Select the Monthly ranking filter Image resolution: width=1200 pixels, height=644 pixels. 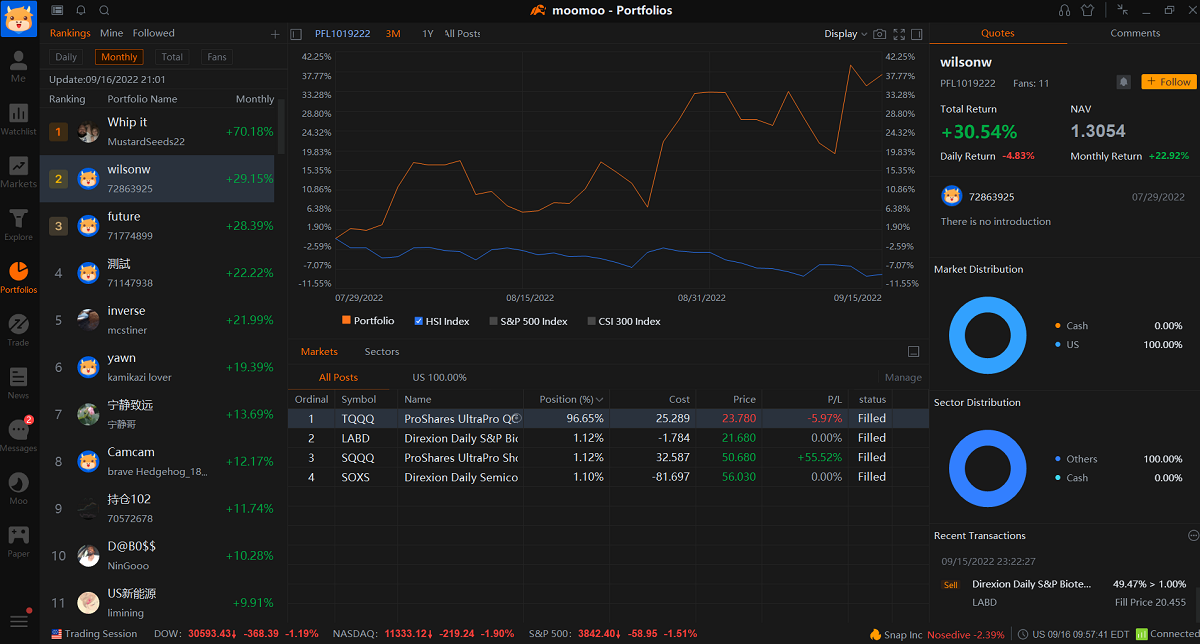click(119, 57)
